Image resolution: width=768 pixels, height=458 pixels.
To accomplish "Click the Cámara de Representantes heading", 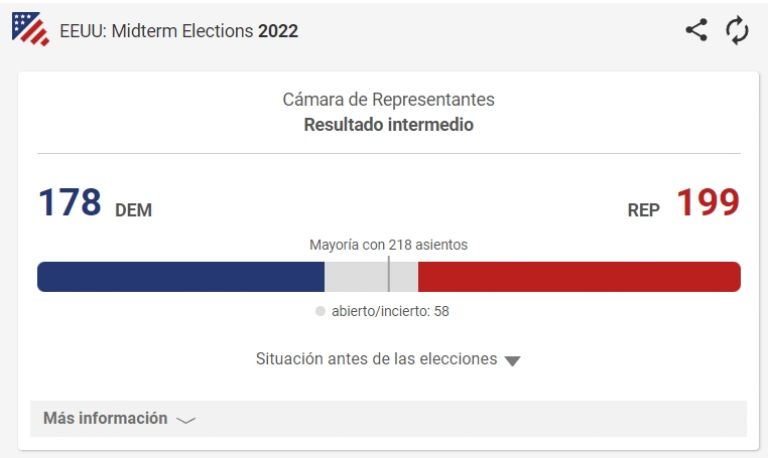I will coord(388,99).
